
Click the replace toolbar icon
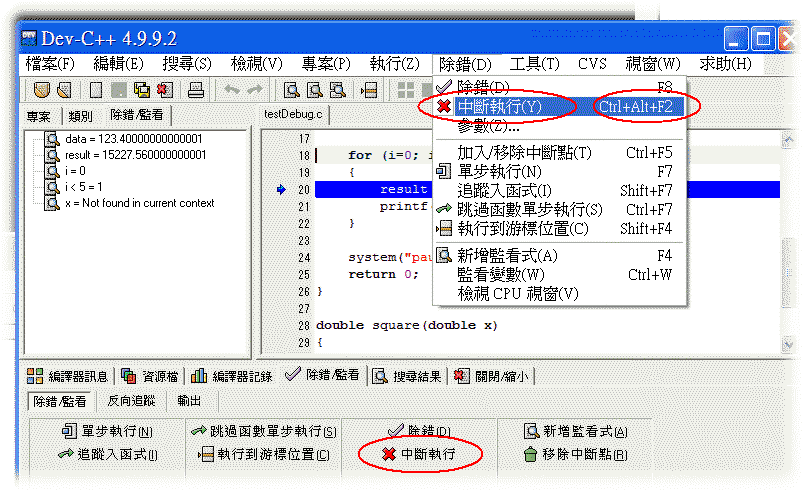tap(314, 90)
